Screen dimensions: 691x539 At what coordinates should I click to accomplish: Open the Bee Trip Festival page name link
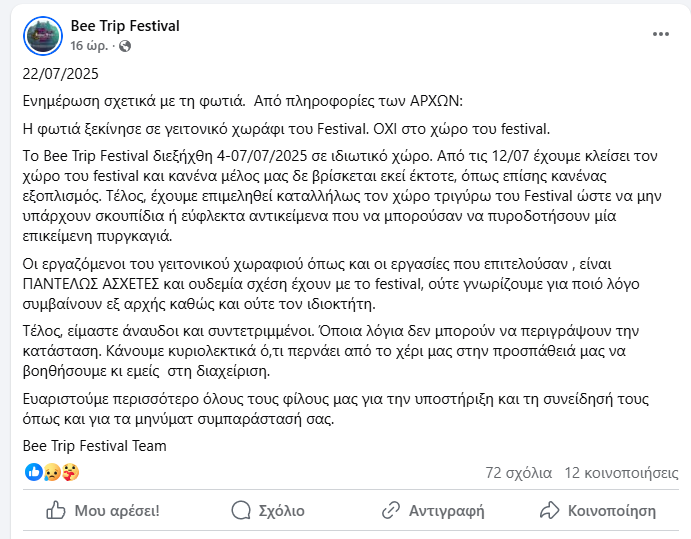tap(125, 25)
